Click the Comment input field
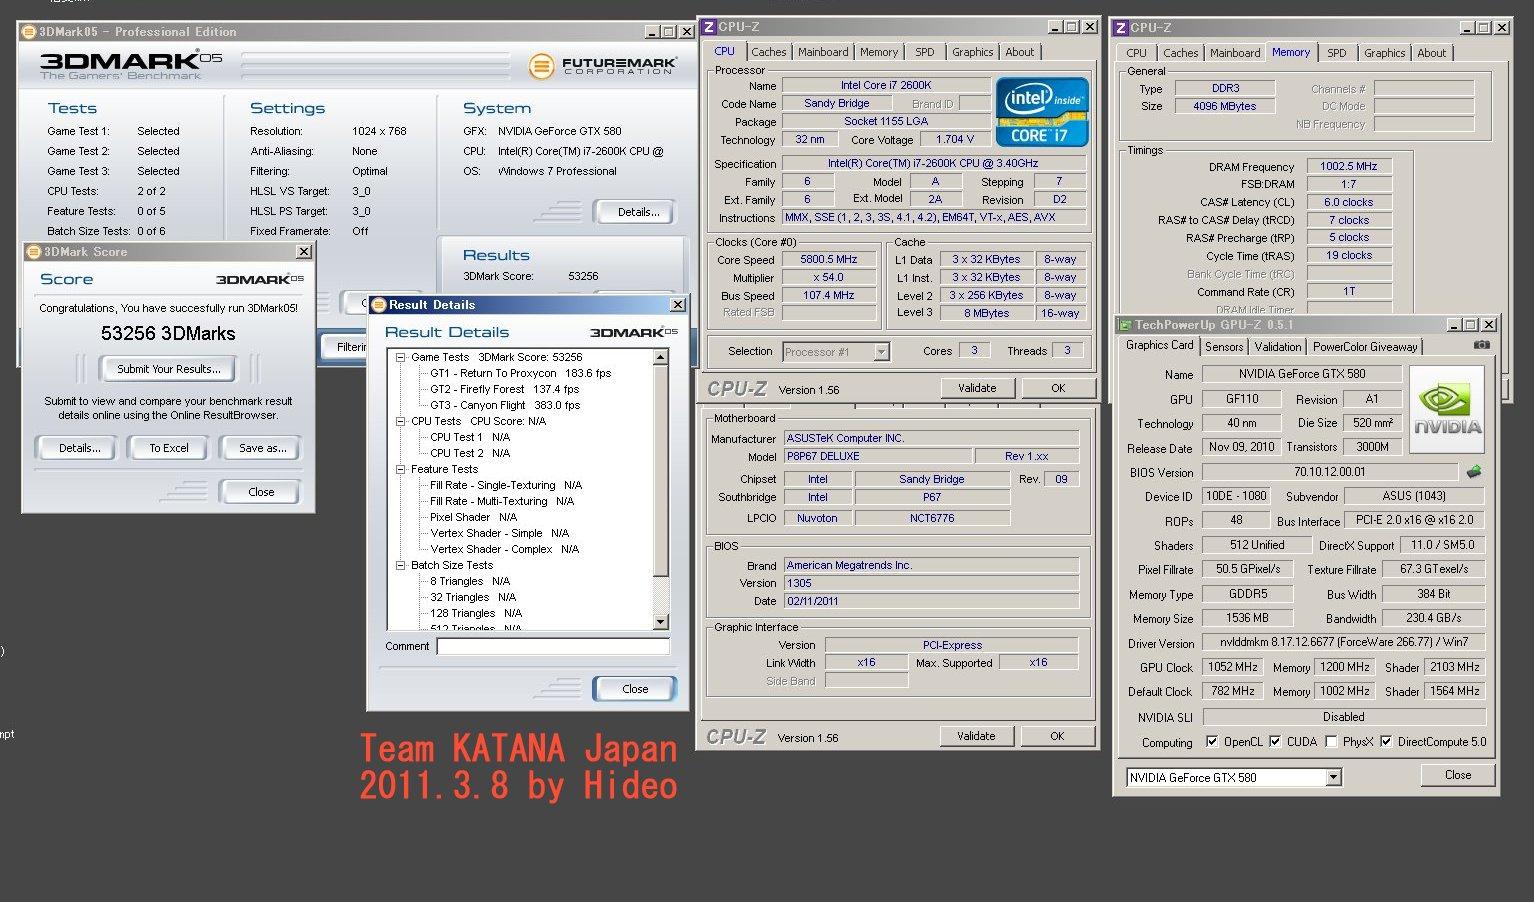Image resolution: width=1534 pixels, height=902 pixels. [x=552, y=646]
